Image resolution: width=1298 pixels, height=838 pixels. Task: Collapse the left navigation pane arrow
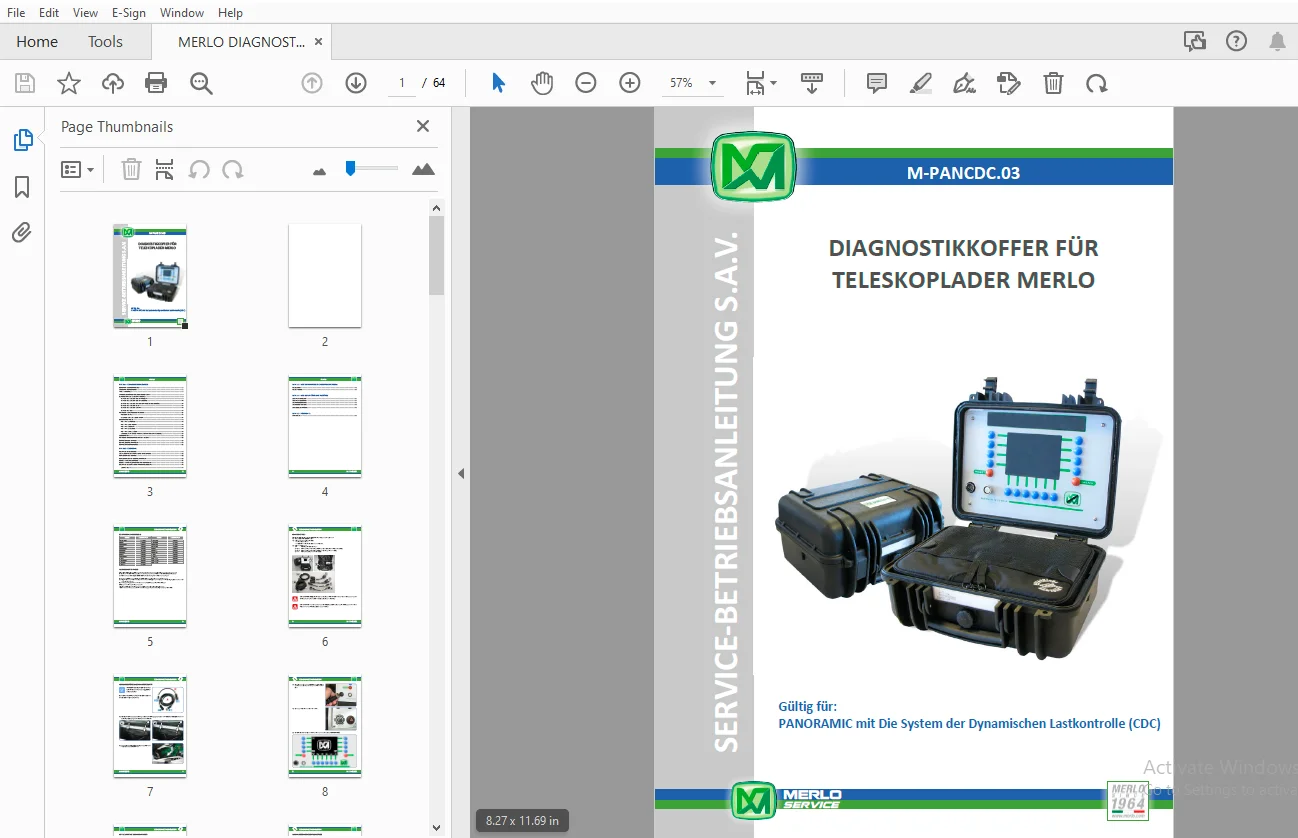461,473
